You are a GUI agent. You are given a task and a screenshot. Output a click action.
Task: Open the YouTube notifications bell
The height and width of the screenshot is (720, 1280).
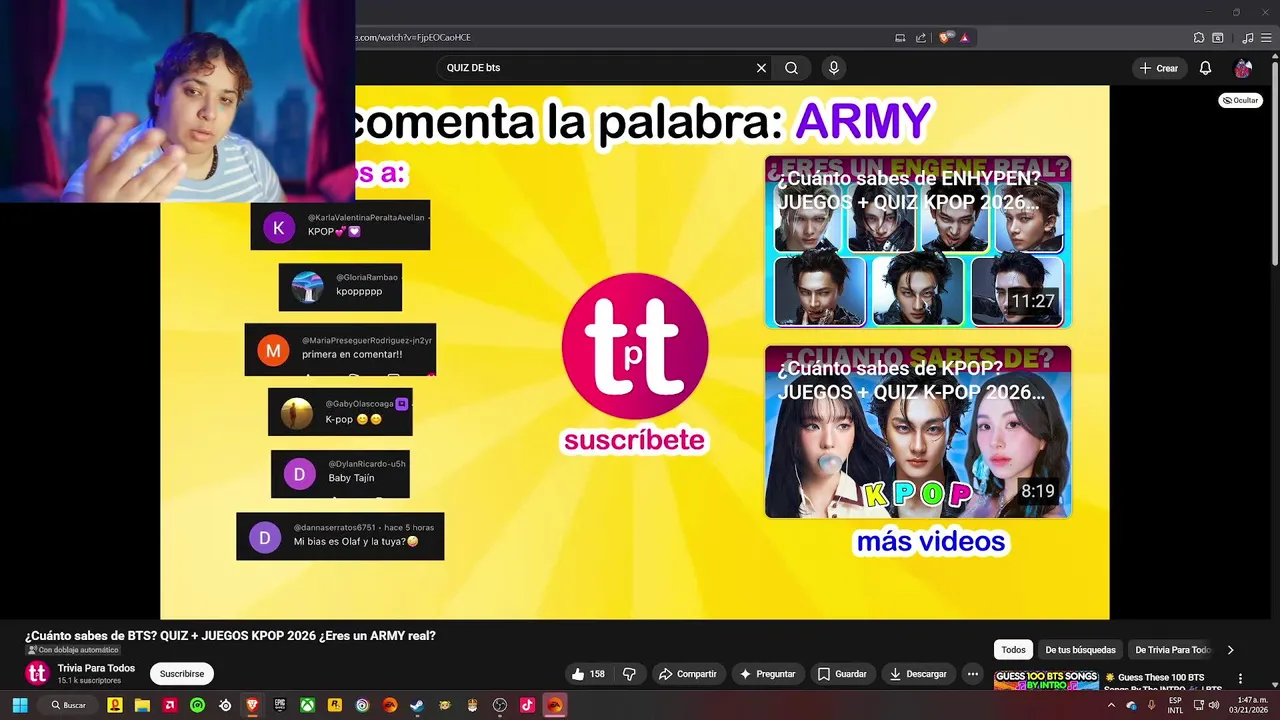[x=1205, y=68]
